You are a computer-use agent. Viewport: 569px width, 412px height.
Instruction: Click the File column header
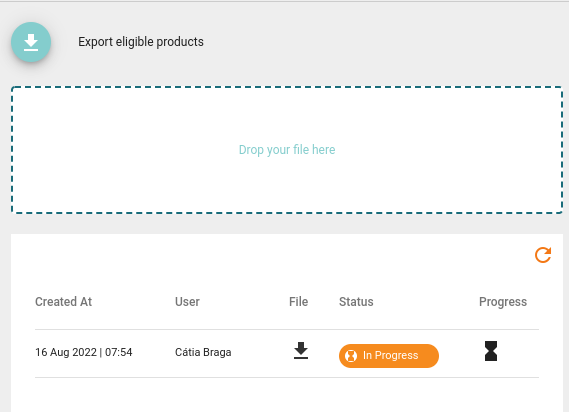[298, 302]
